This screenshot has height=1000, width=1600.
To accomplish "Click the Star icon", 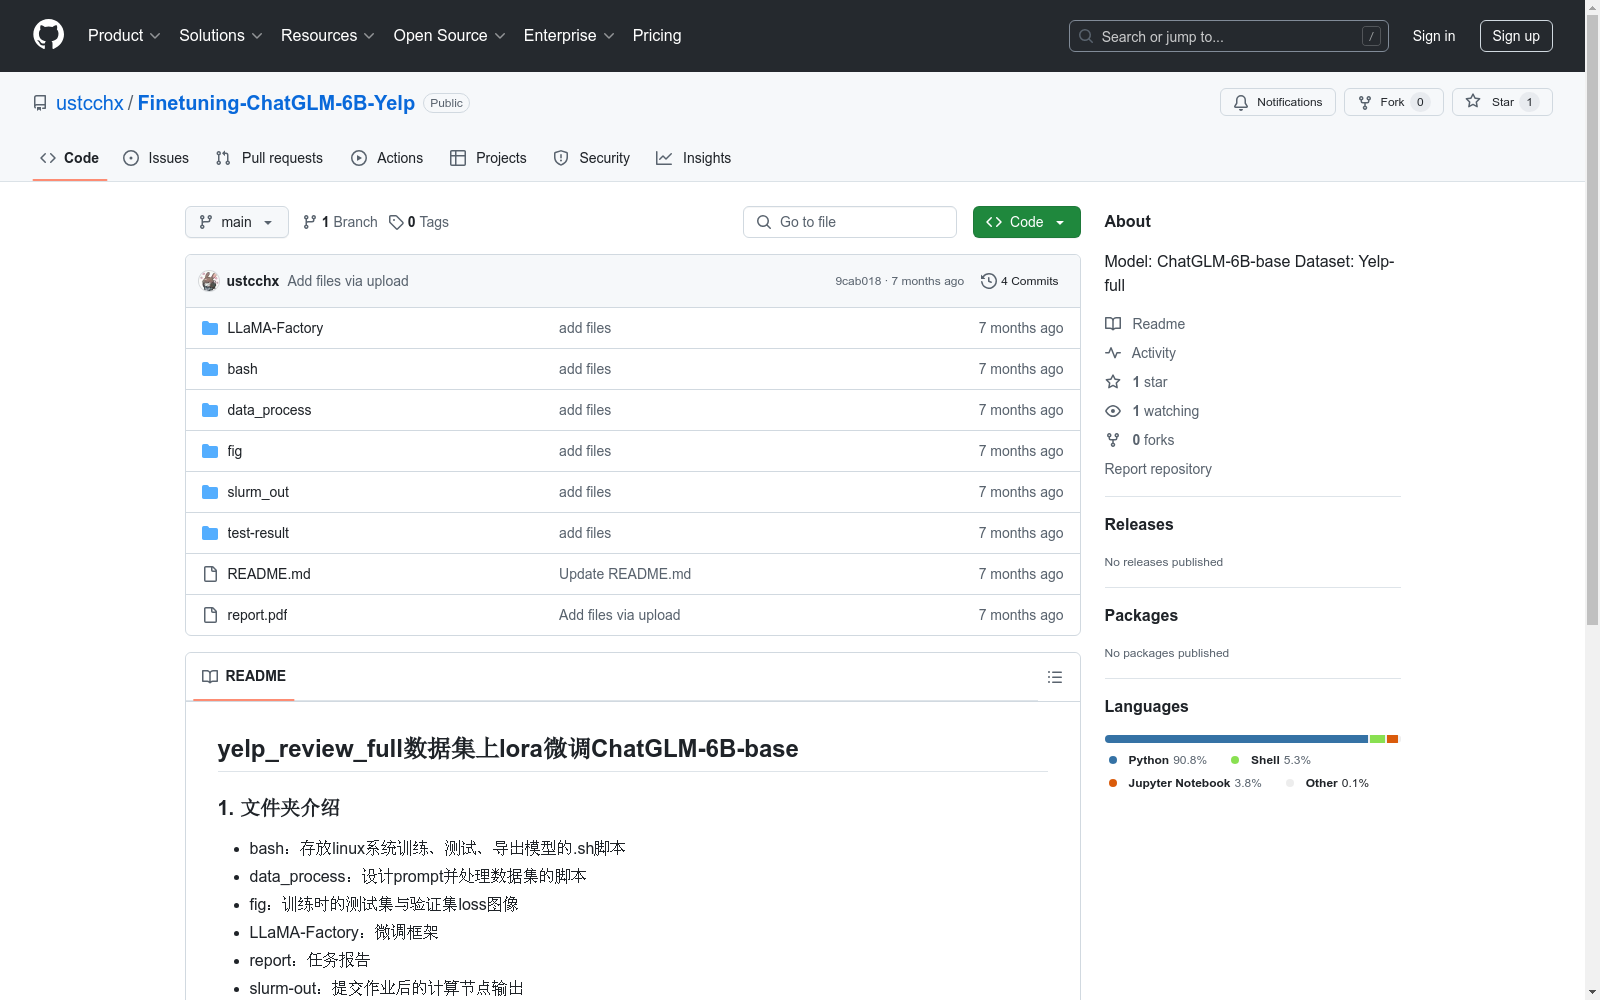I will pyautogui.click(x=1473, y=101).
